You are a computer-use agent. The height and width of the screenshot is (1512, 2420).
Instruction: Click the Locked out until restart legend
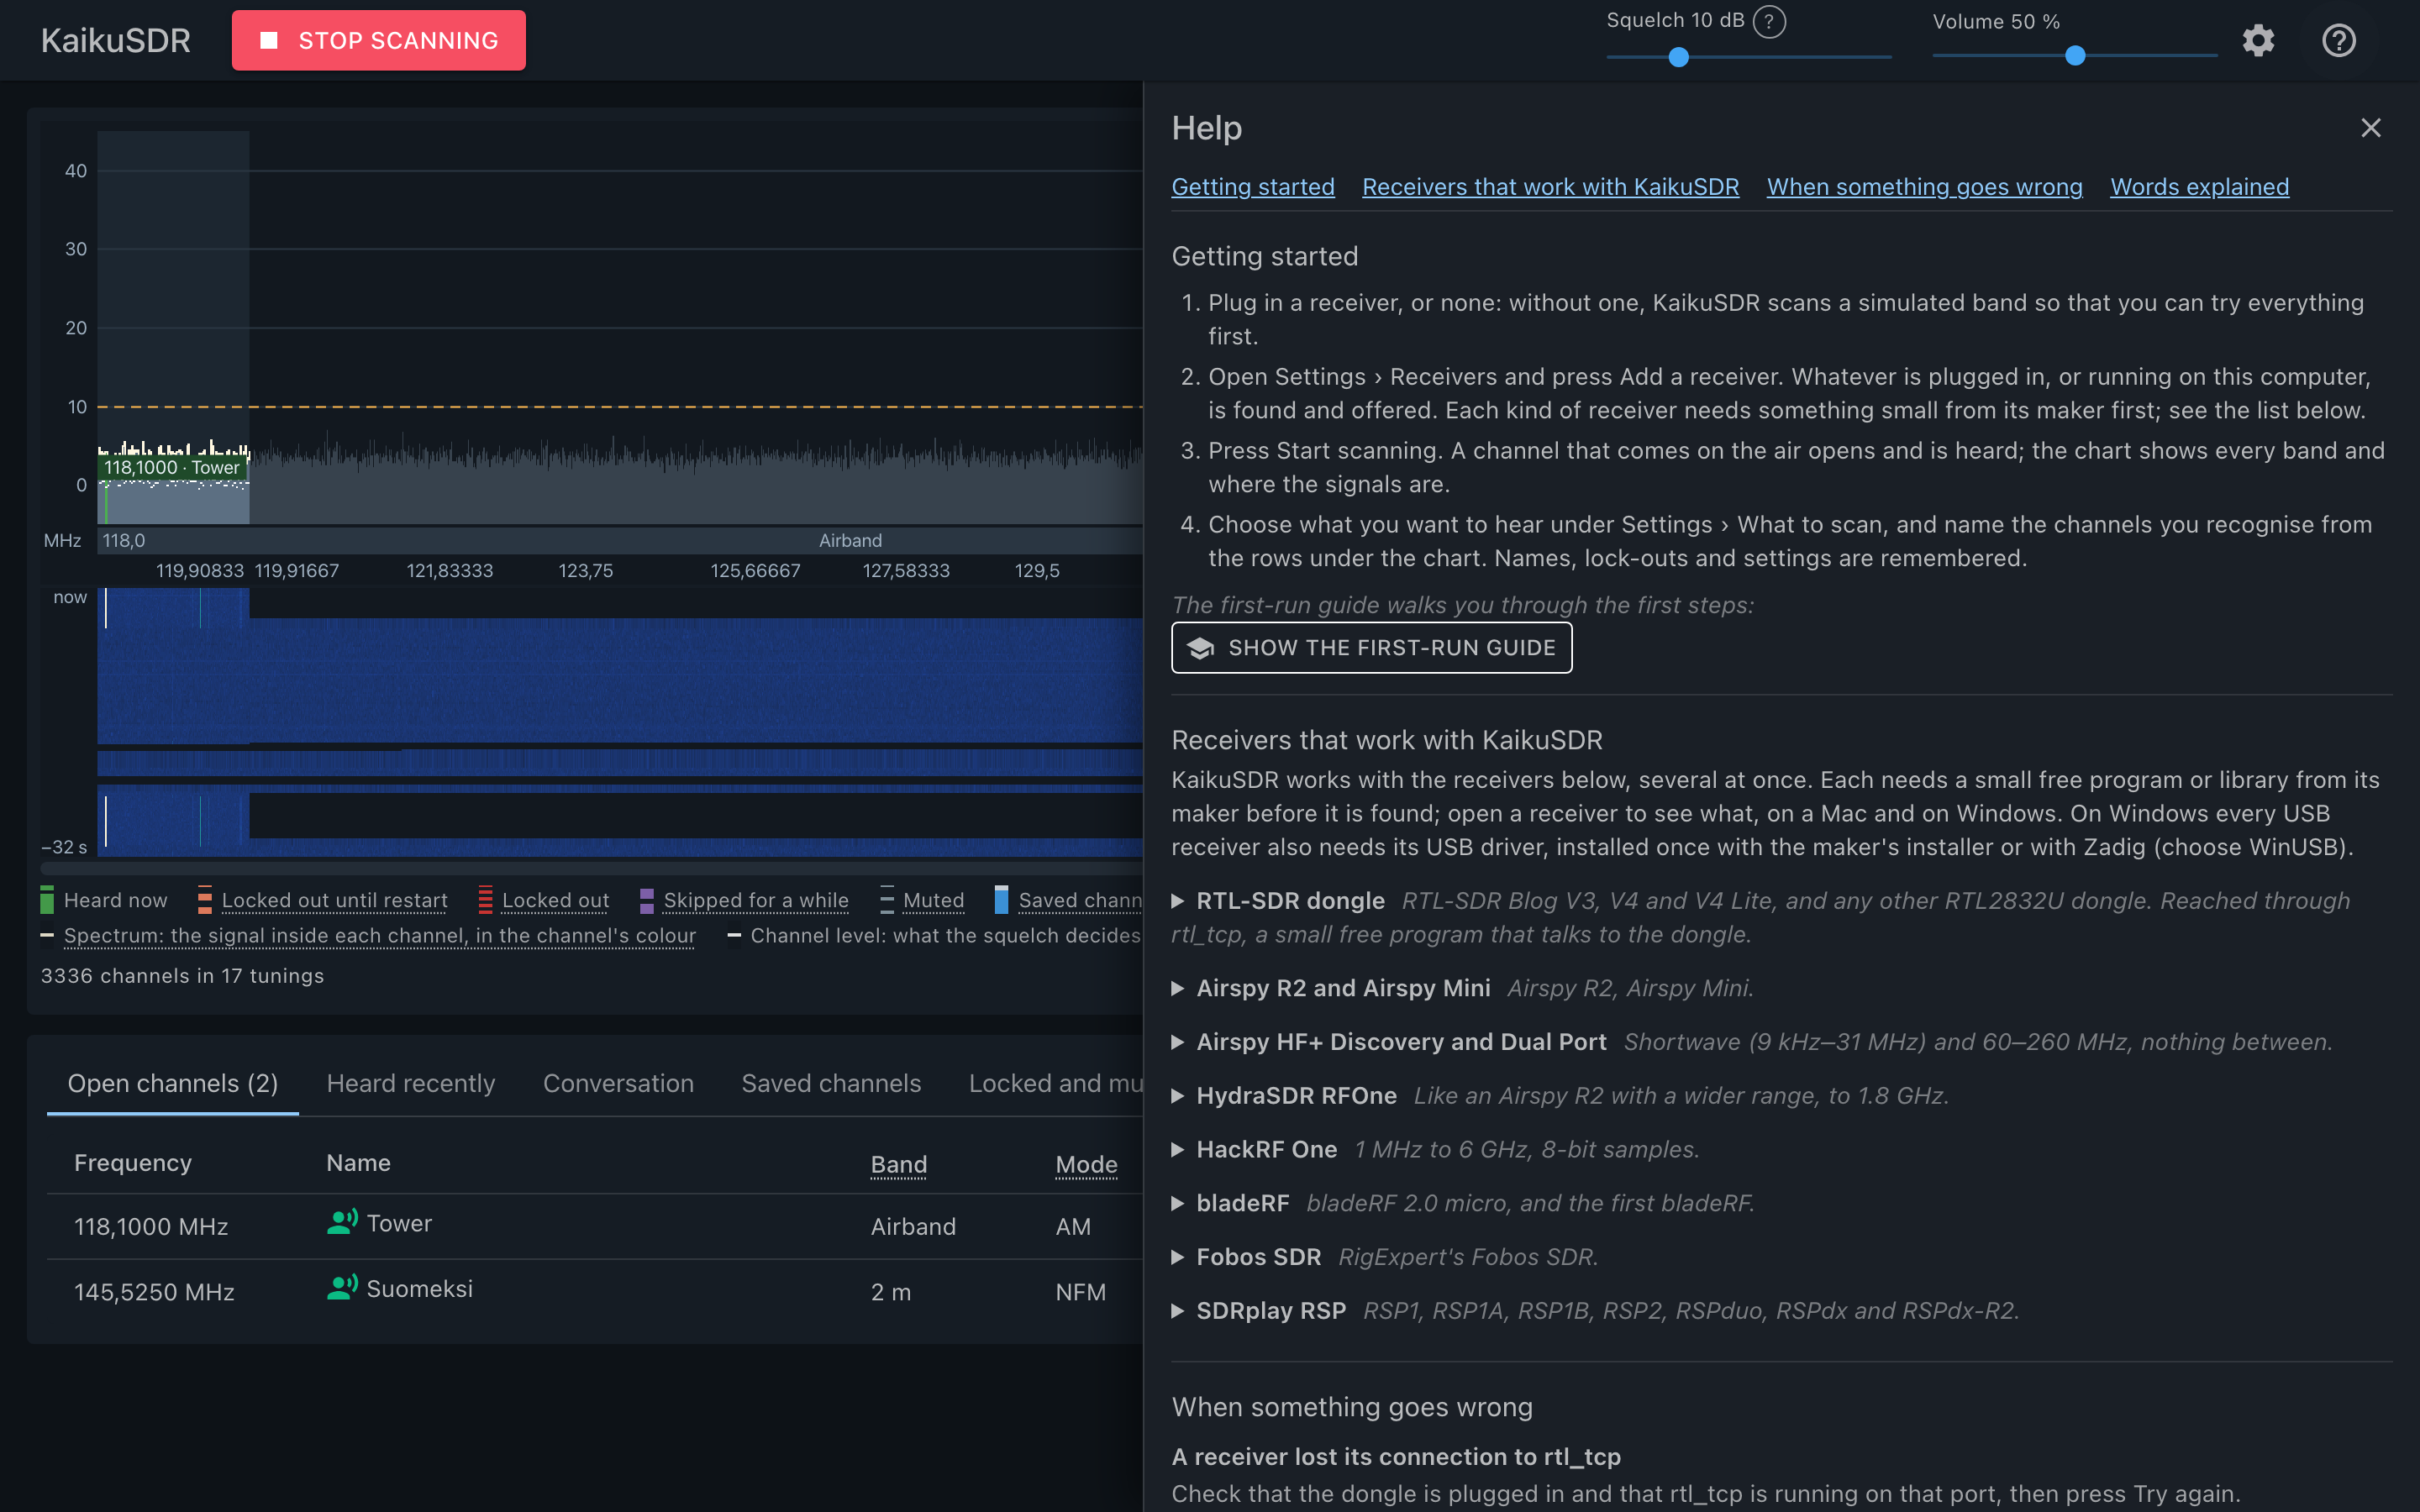tap(334, 900)
